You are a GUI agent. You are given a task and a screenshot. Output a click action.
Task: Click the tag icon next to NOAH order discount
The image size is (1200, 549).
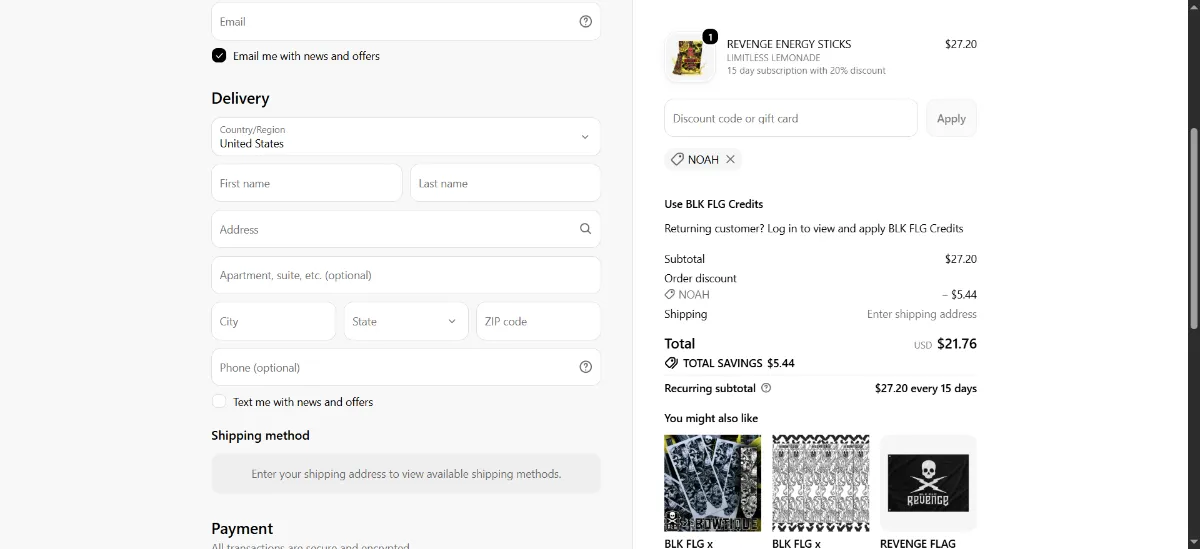click(669, 295)
